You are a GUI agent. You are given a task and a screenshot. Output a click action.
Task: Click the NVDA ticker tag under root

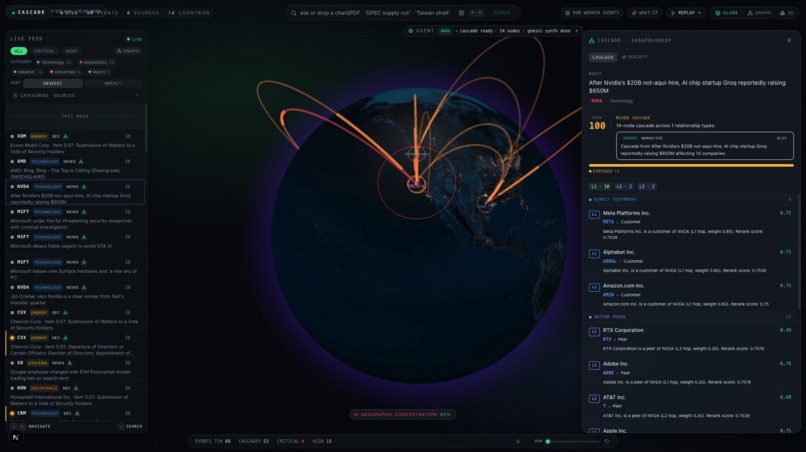click(596, 101)
